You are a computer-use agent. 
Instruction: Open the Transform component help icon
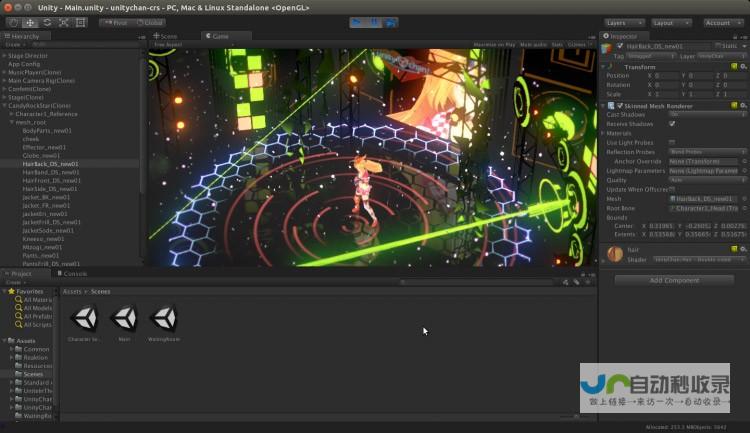point(734,67)
